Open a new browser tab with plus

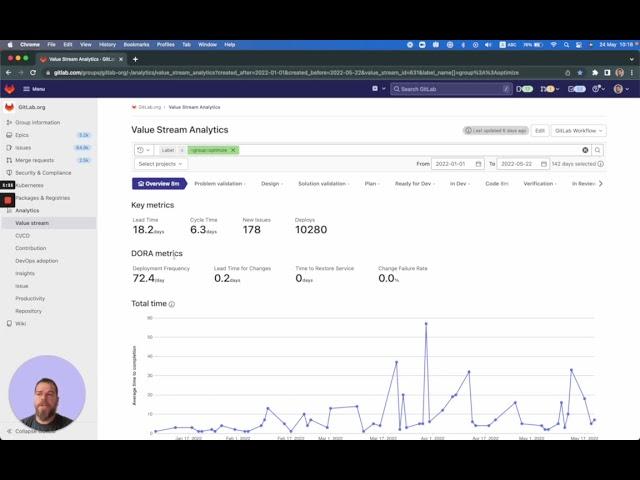(x=136, y=59)
